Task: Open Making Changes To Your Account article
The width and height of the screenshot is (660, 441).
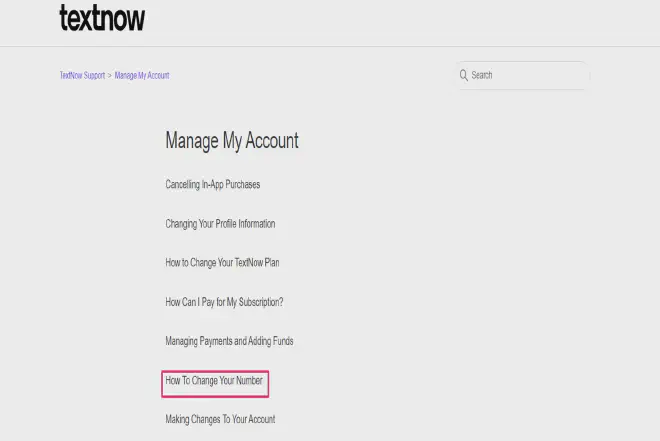Action: [x=220, y=419]
